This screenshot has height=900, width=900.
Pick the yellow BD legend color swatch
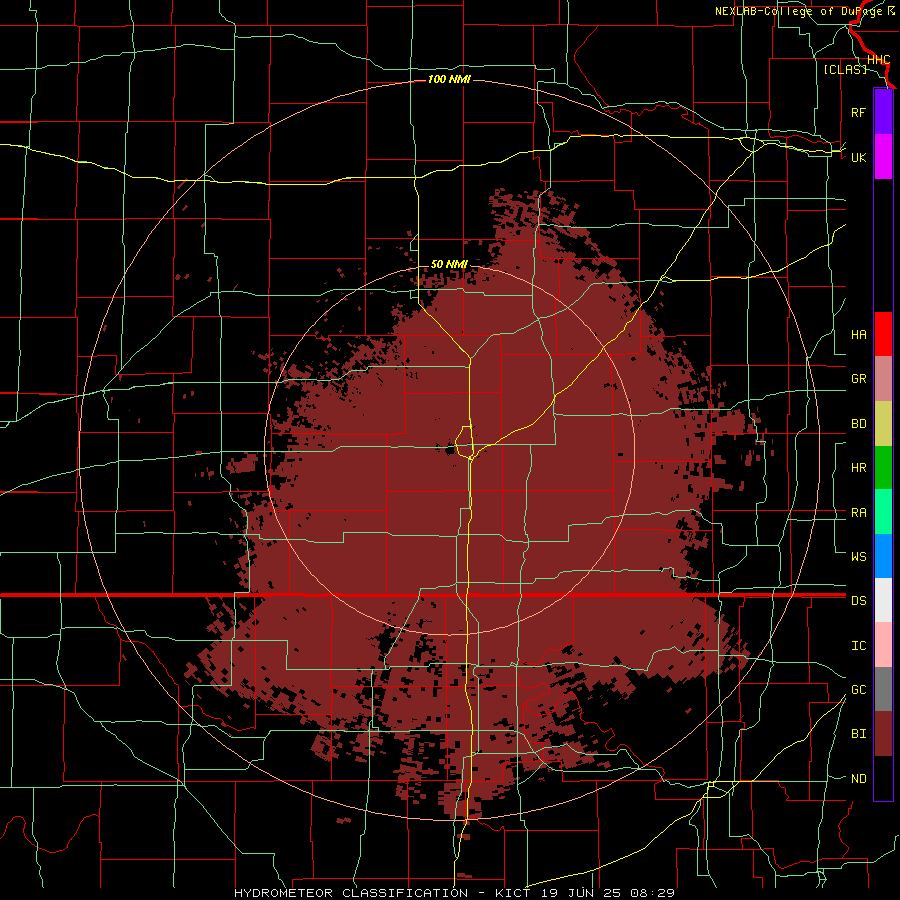(883, 424)
